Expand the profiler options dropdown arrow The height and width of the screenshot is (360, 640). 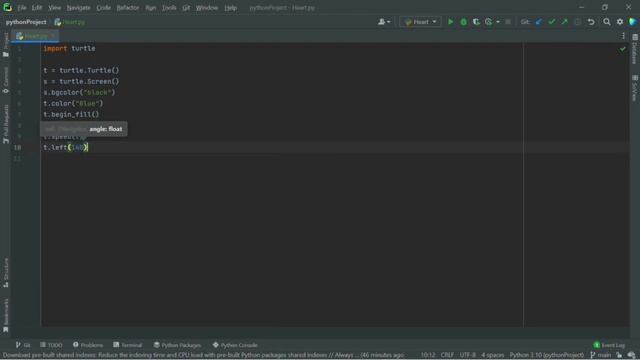click(x=498, y=22)
